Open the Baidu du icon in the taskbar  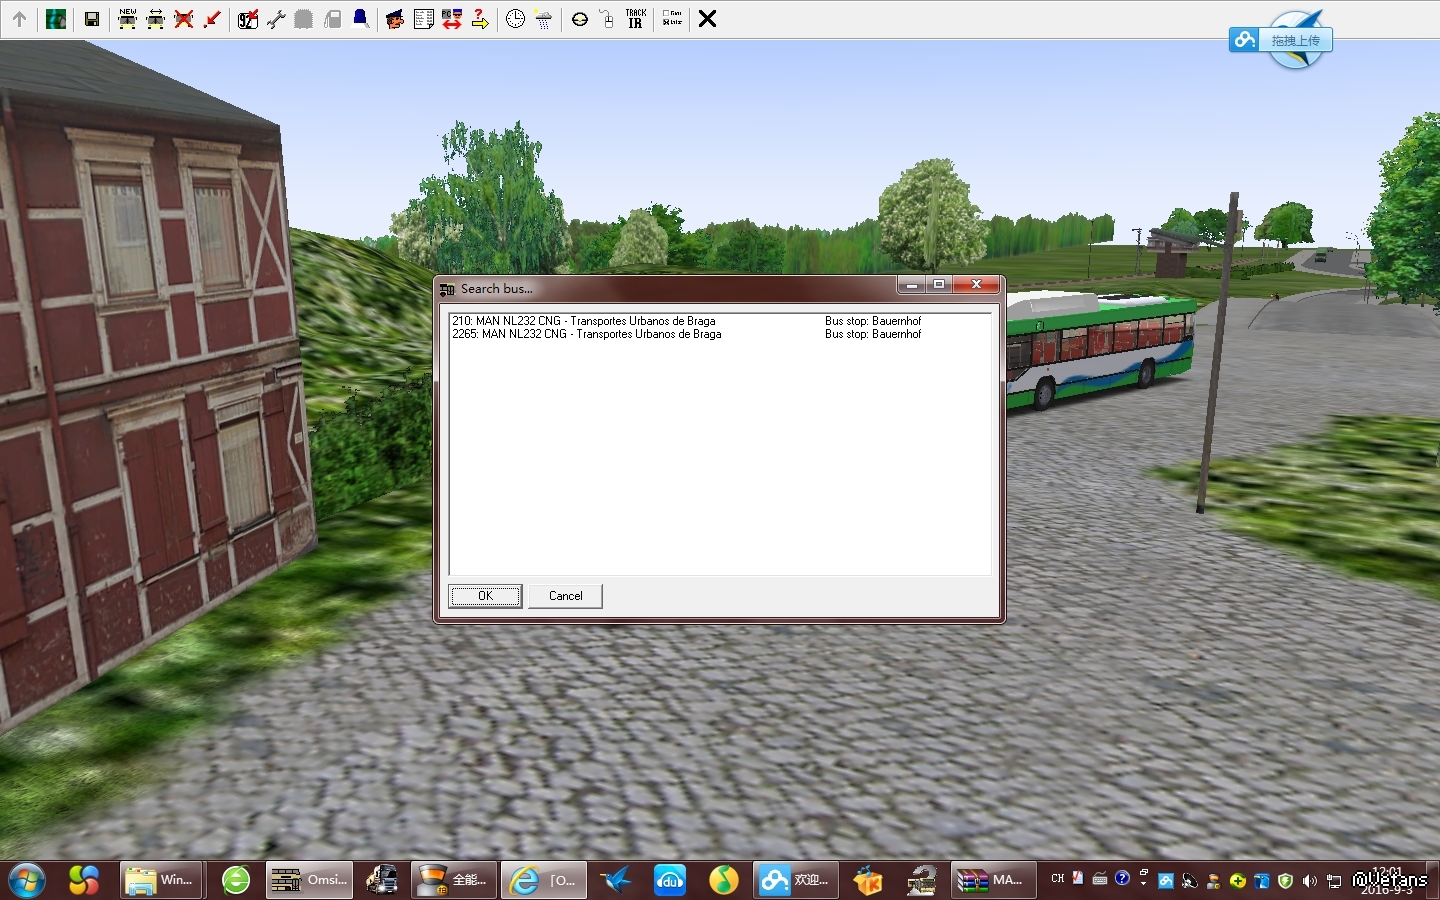pos(670,880)
